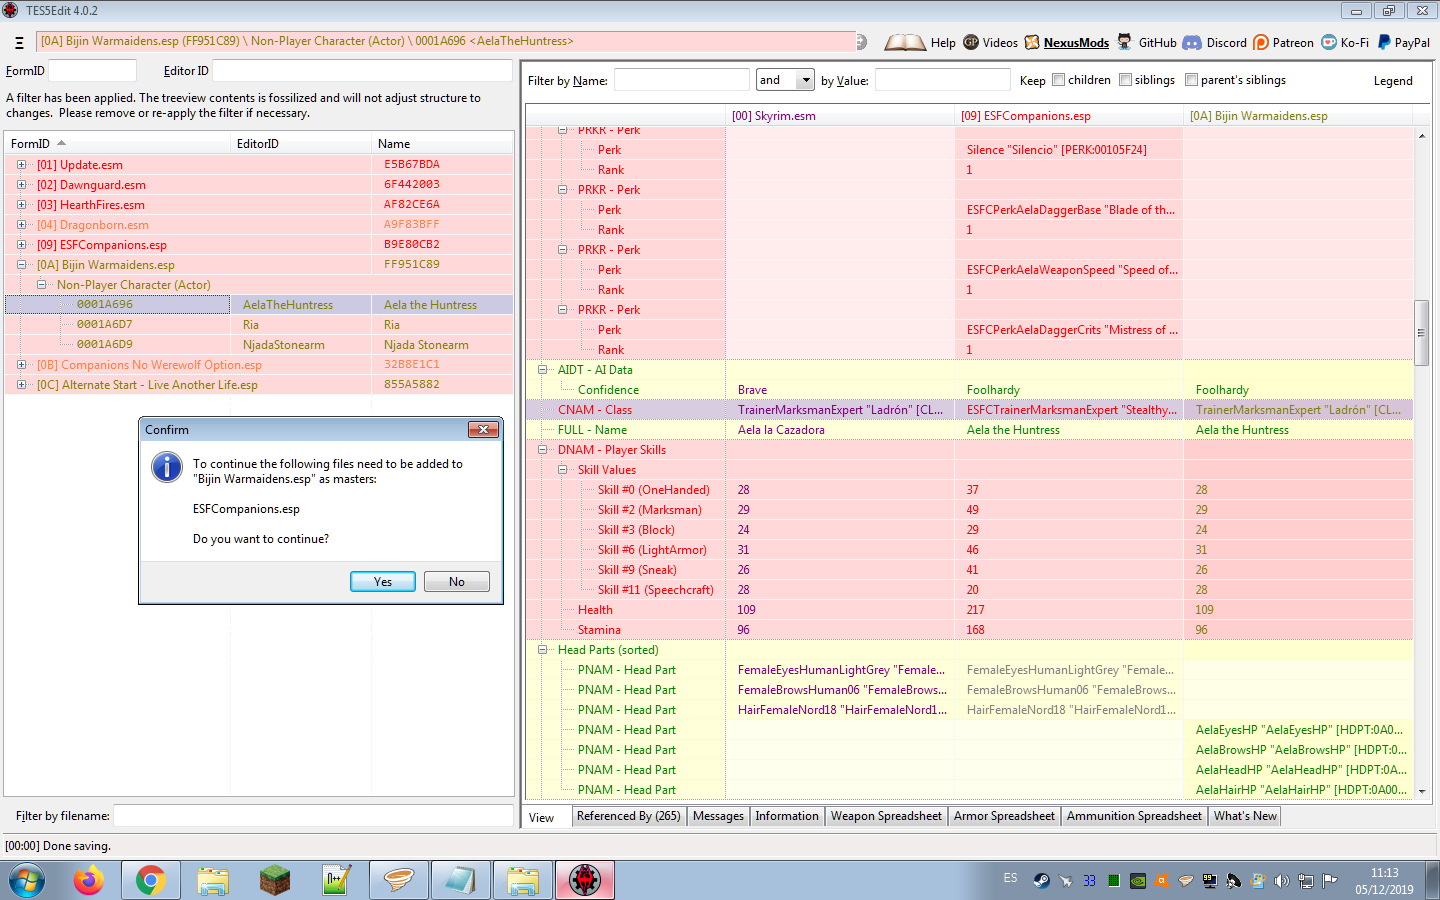The height and width of the screenshot is (900, 1440).
Task: Open the NexusMods page link
Action: click(1076, 42)
